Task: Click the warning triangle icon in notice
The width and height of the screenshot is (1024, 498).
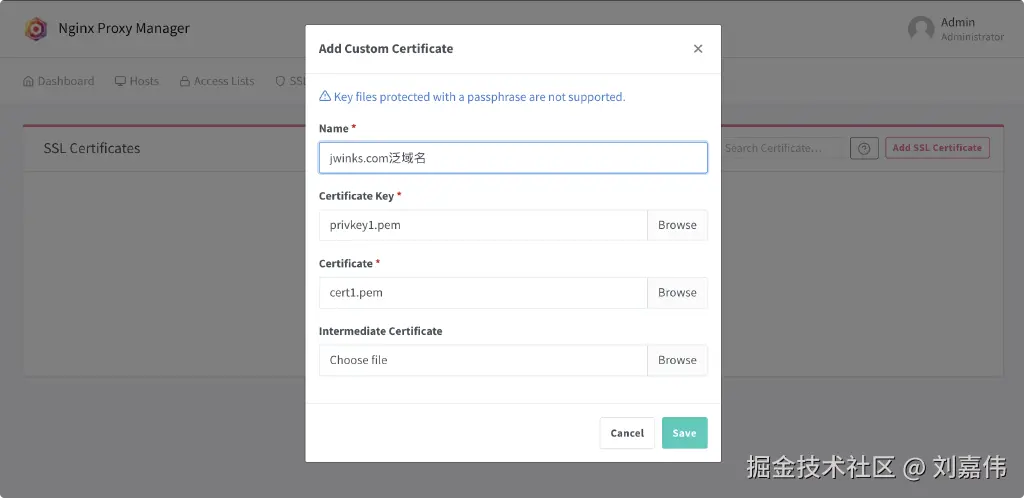Action: click(x=325, y=97)
